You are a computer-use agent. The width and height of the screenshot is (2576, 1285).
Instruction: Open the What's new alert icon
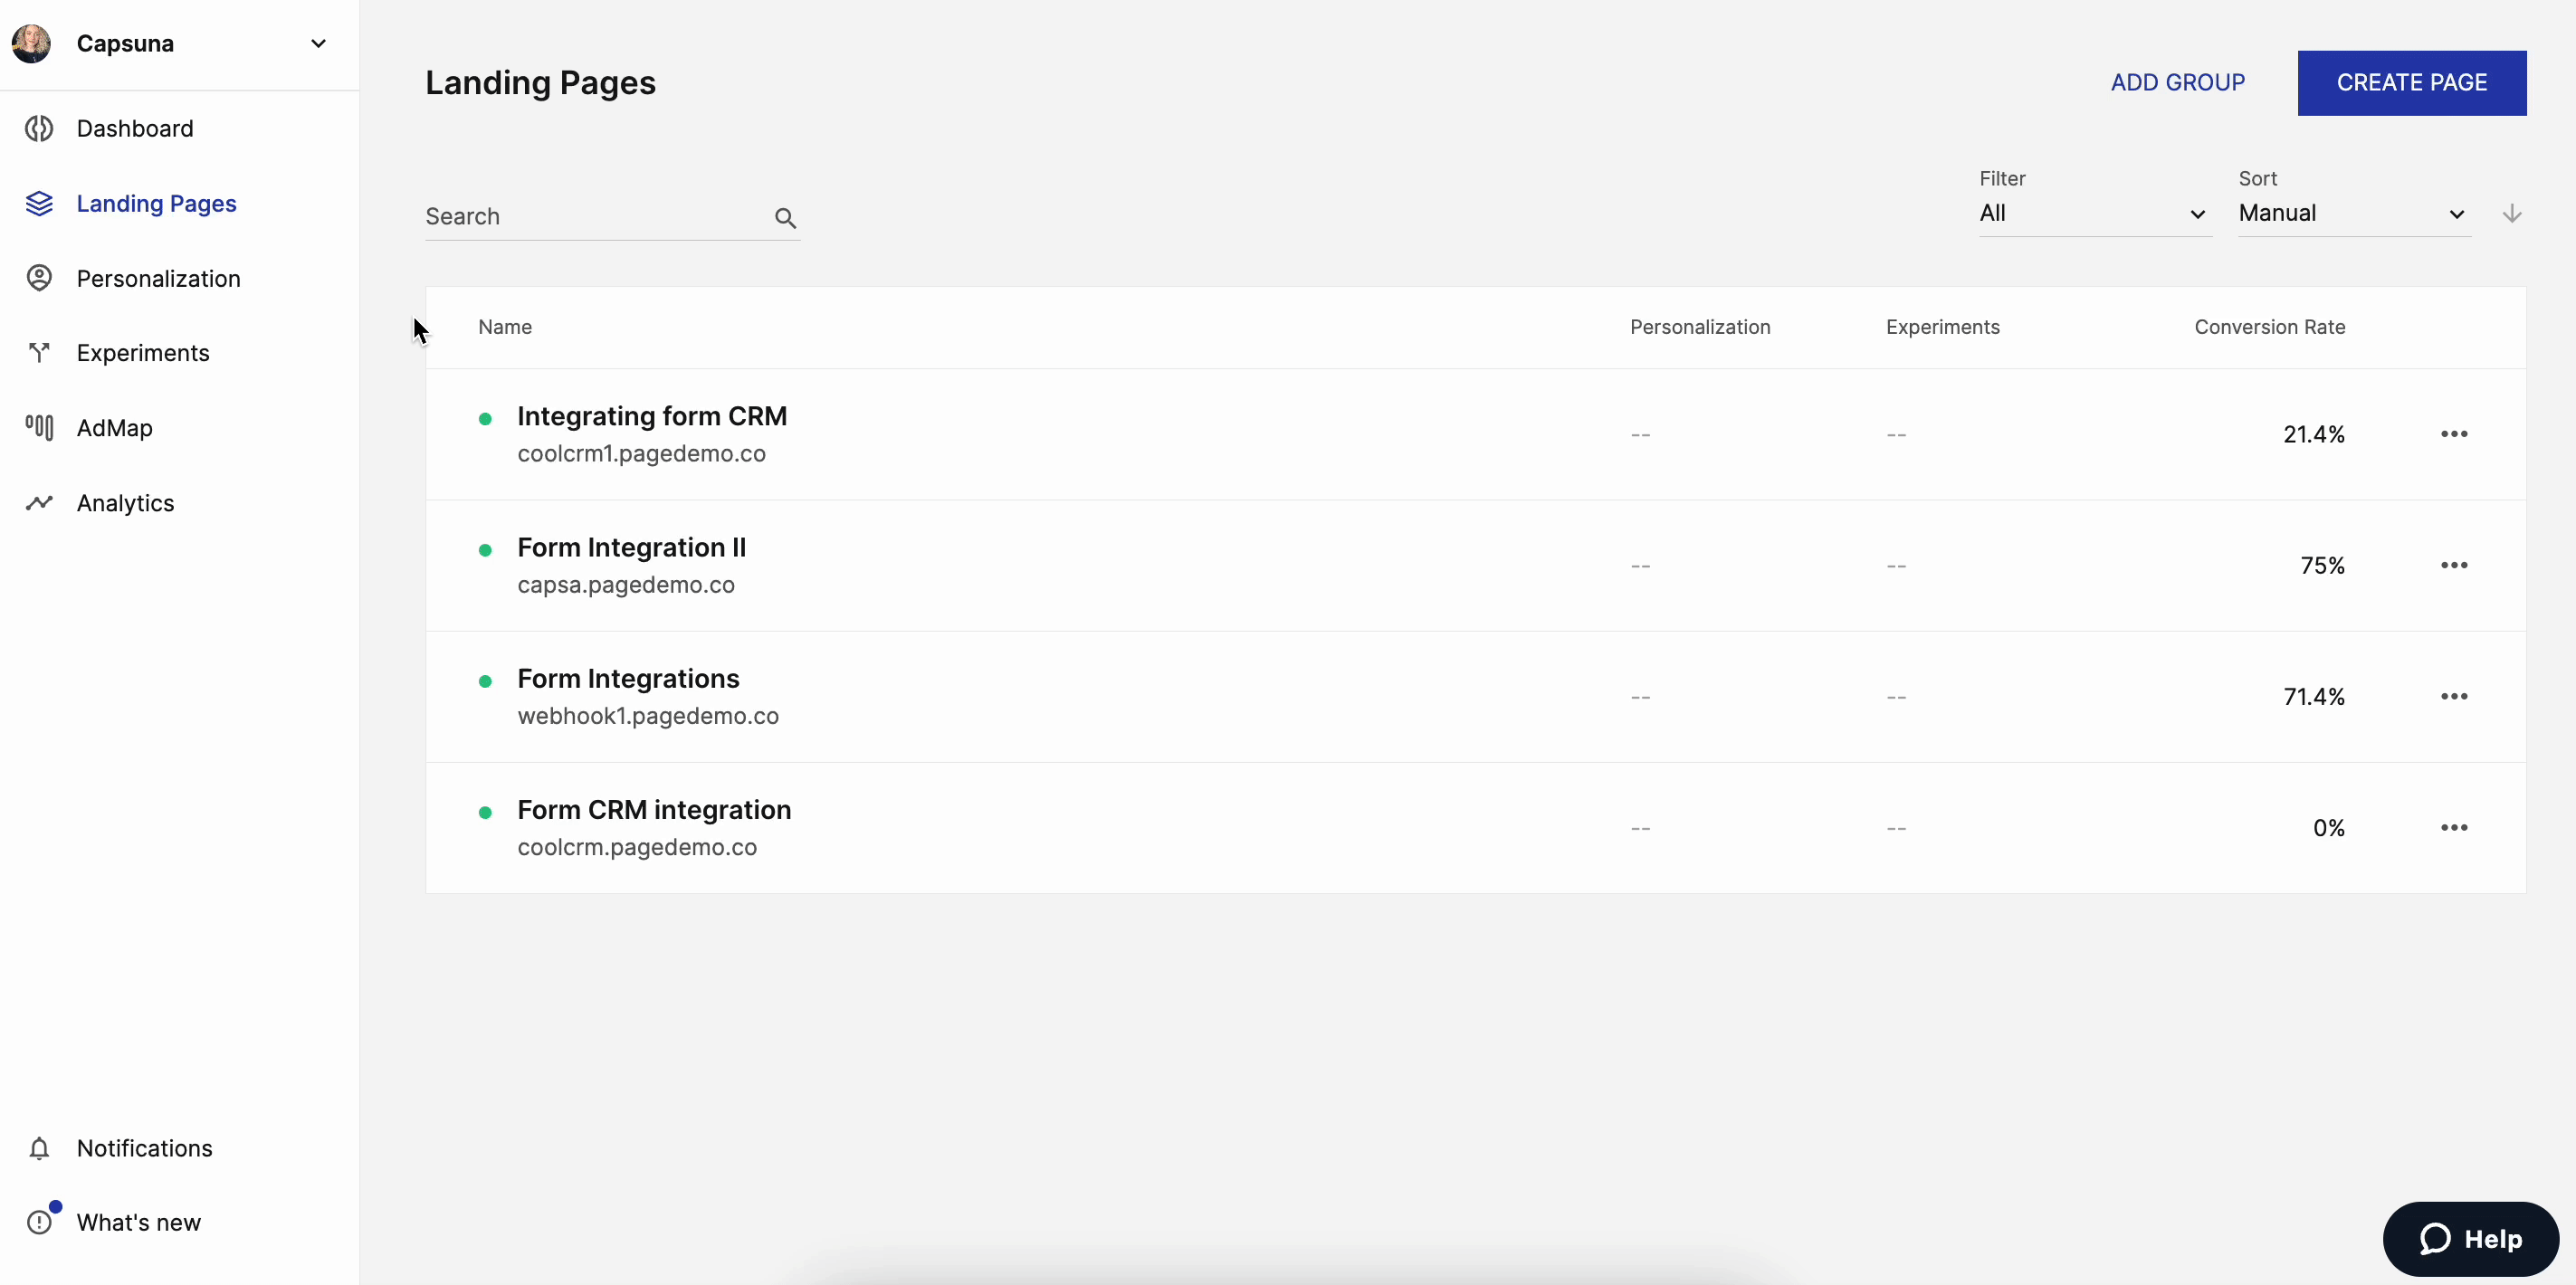click(x=39, y=1221)
